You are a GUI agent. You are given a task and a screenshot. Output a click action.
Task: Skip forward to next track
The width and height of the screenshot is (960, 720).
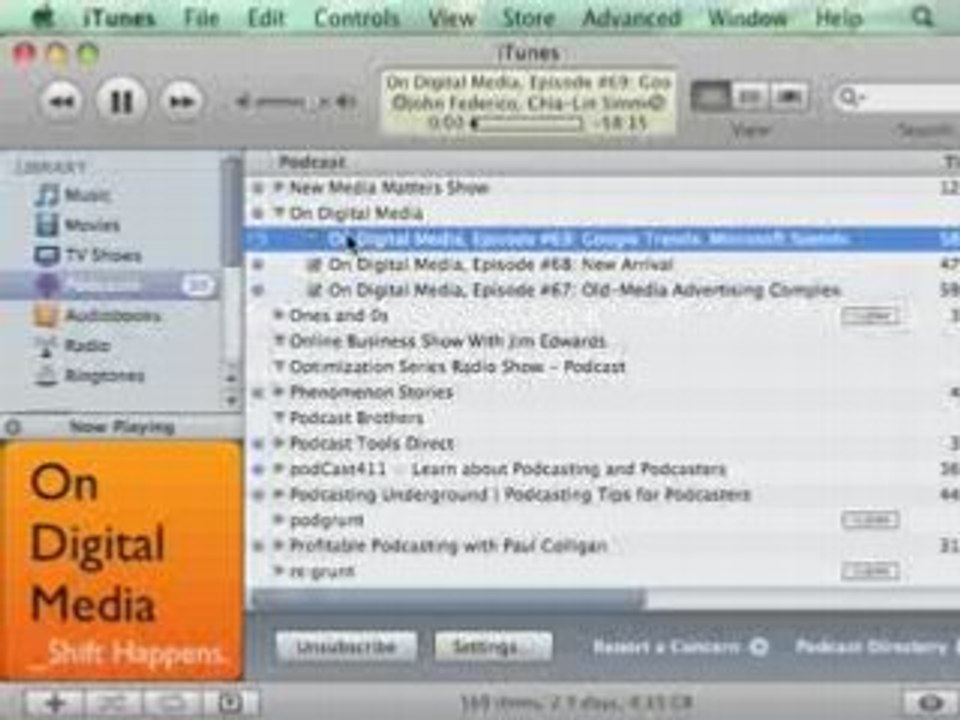pos(182,101)
